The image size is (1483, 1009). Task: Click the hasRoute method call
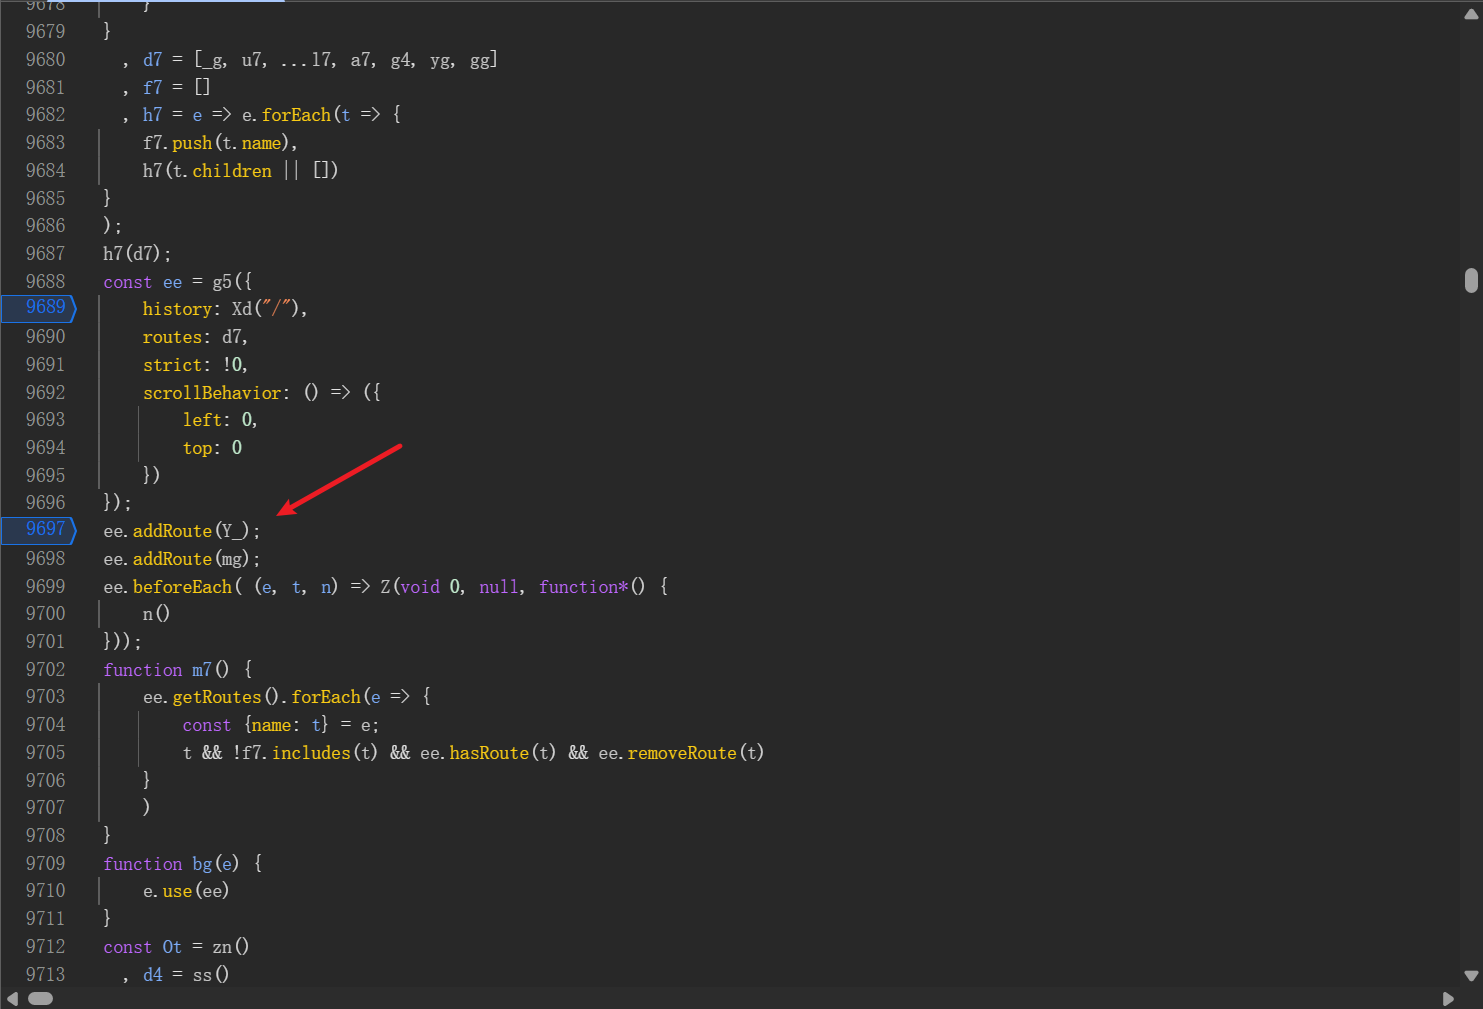(x=488, y=753)
